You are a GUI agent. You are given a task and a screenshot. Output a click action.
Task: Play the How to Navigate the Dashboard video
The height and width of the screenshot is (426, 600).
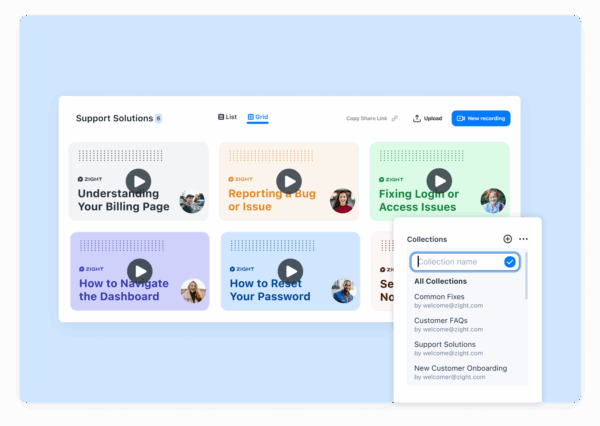tap(139, 270)
